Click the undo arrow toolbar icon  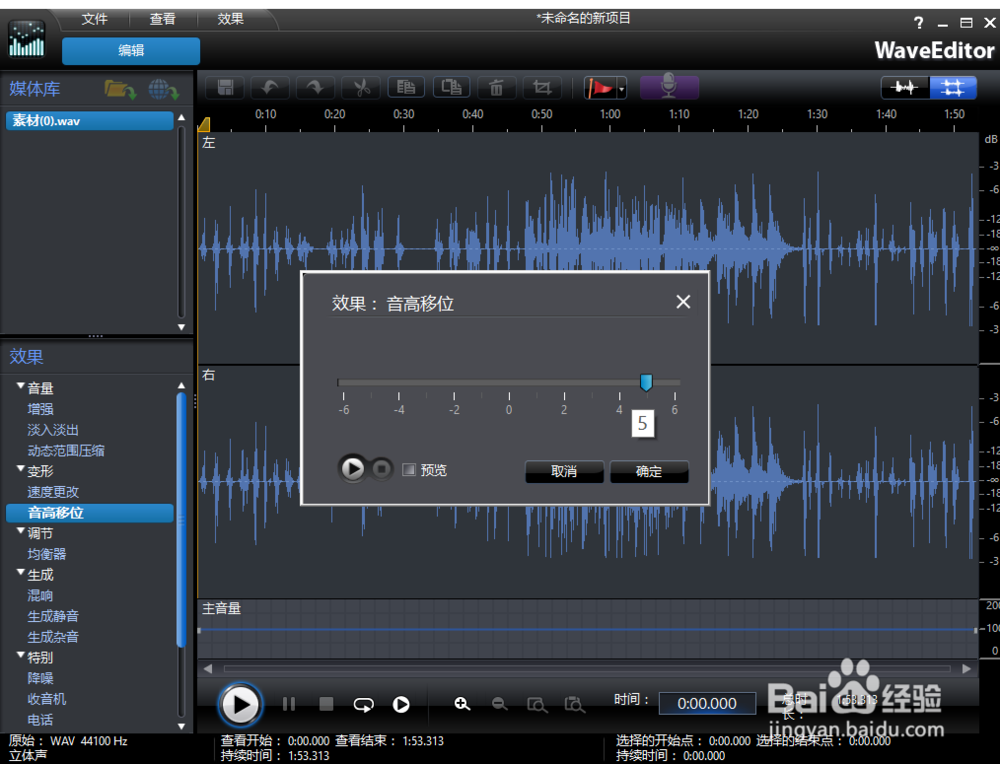pos(270,87)
